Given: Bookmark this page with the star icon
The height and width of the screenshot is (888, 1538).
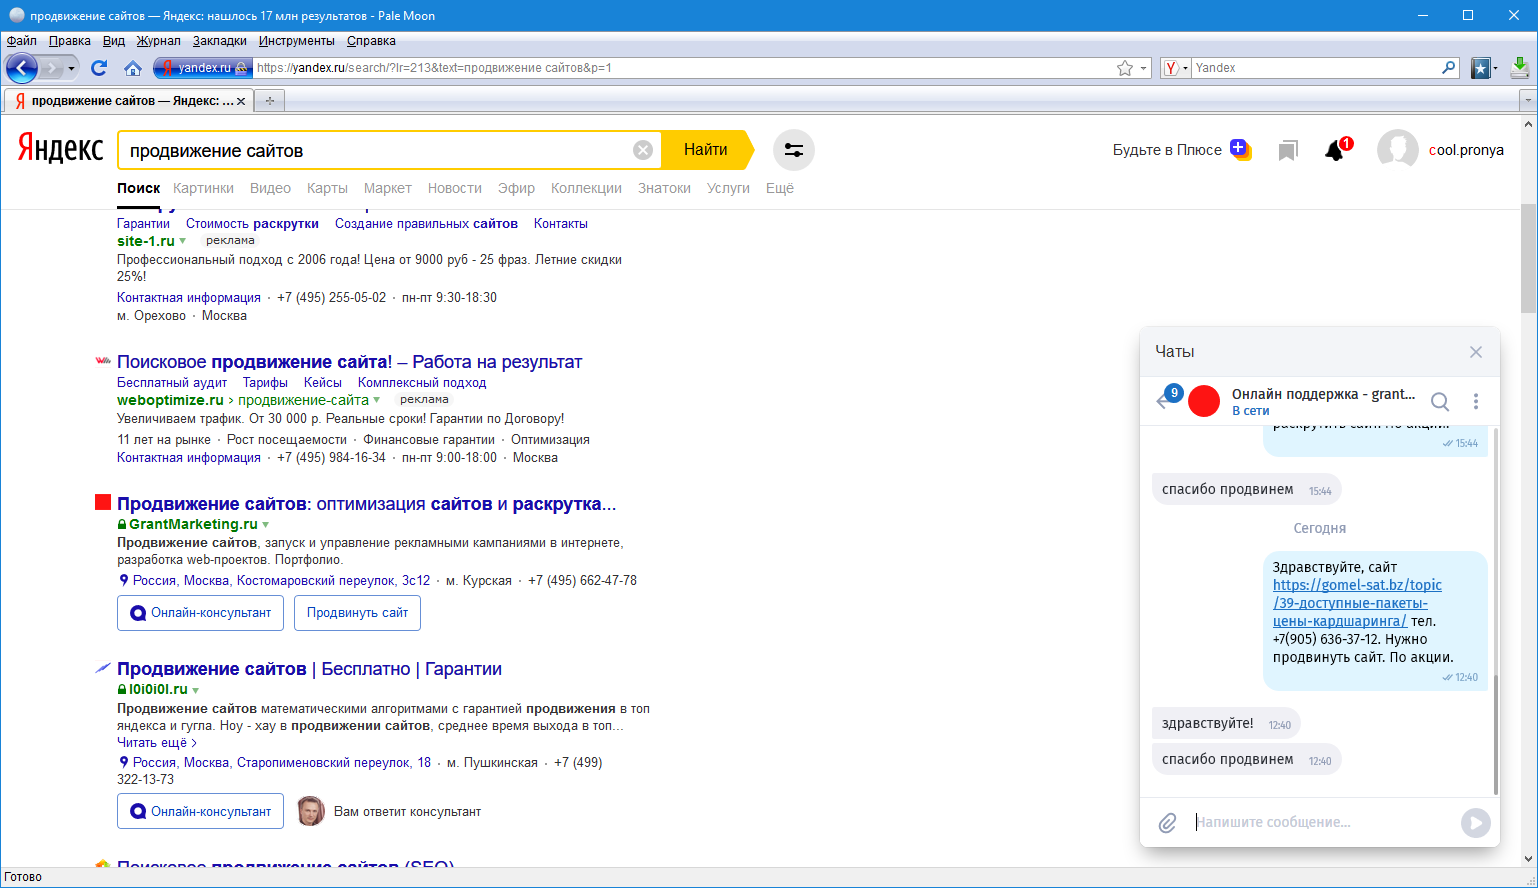Looking at the screenshot, I should pyautogui.click(x=1125, y=68).
